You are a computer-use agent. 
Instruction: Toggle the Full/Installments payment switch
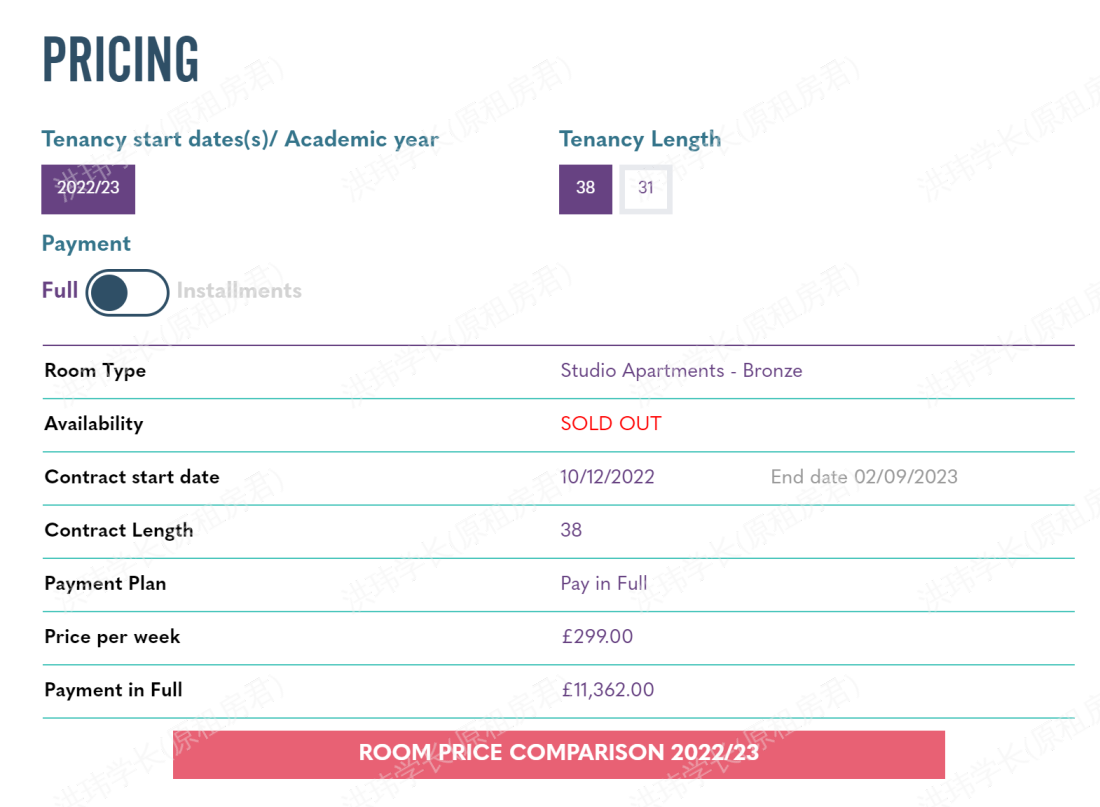(127, 292)
